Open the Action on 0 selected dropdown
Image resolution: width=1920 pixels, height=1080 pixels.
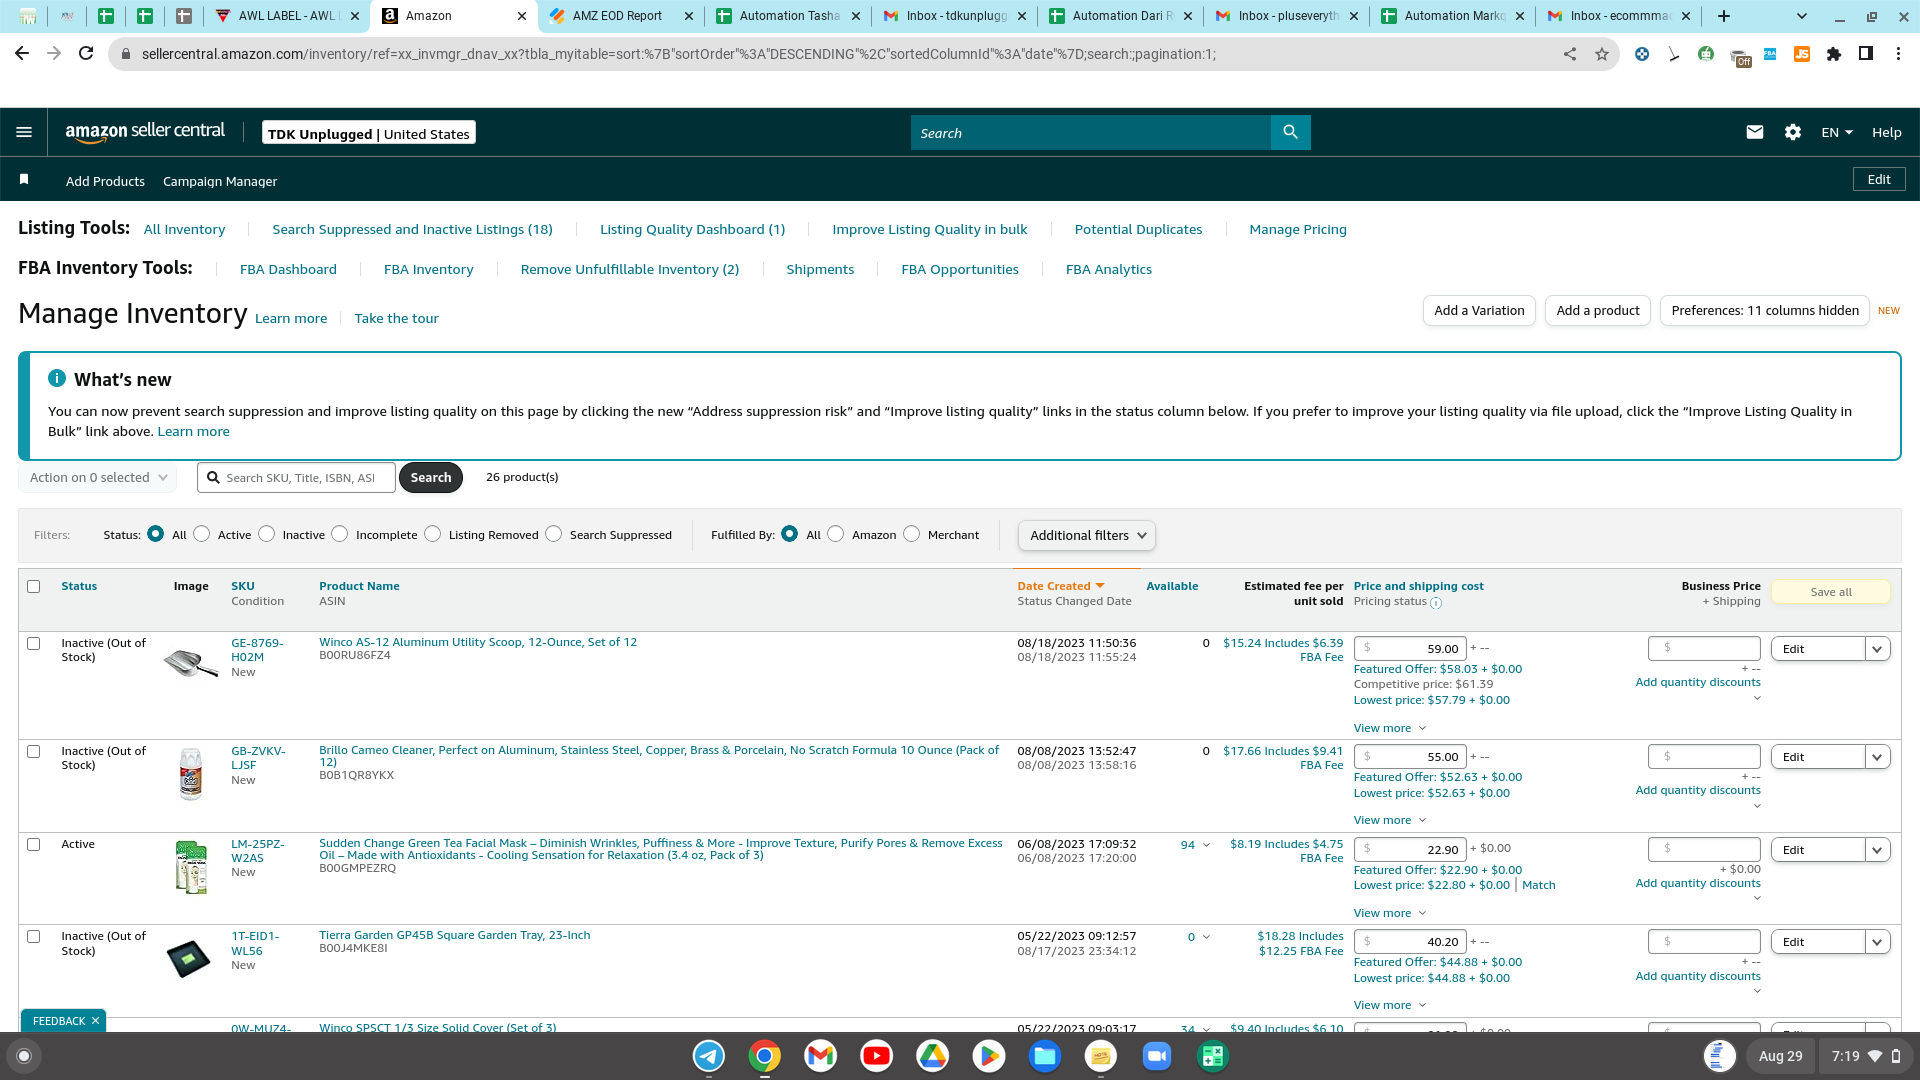point(98,478)
